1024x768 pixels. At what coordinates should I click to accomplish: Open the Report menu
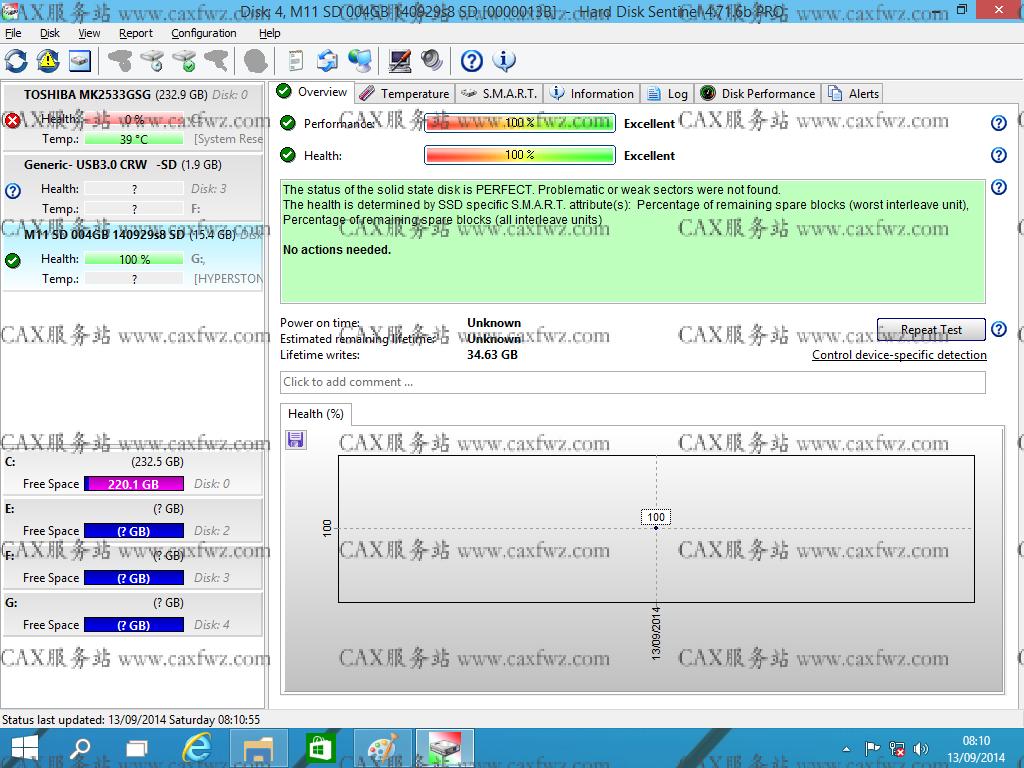[136, 33]
